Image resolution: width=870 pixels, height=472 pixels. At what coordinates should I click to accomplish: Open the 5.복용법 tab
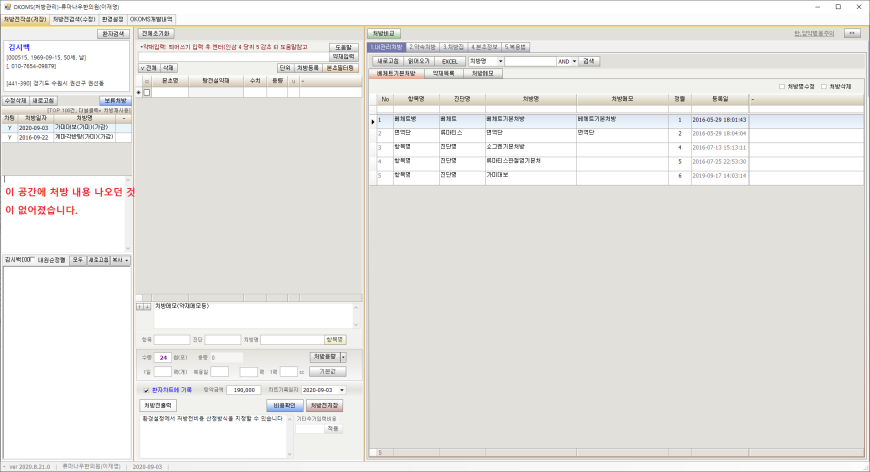(515, 47)
